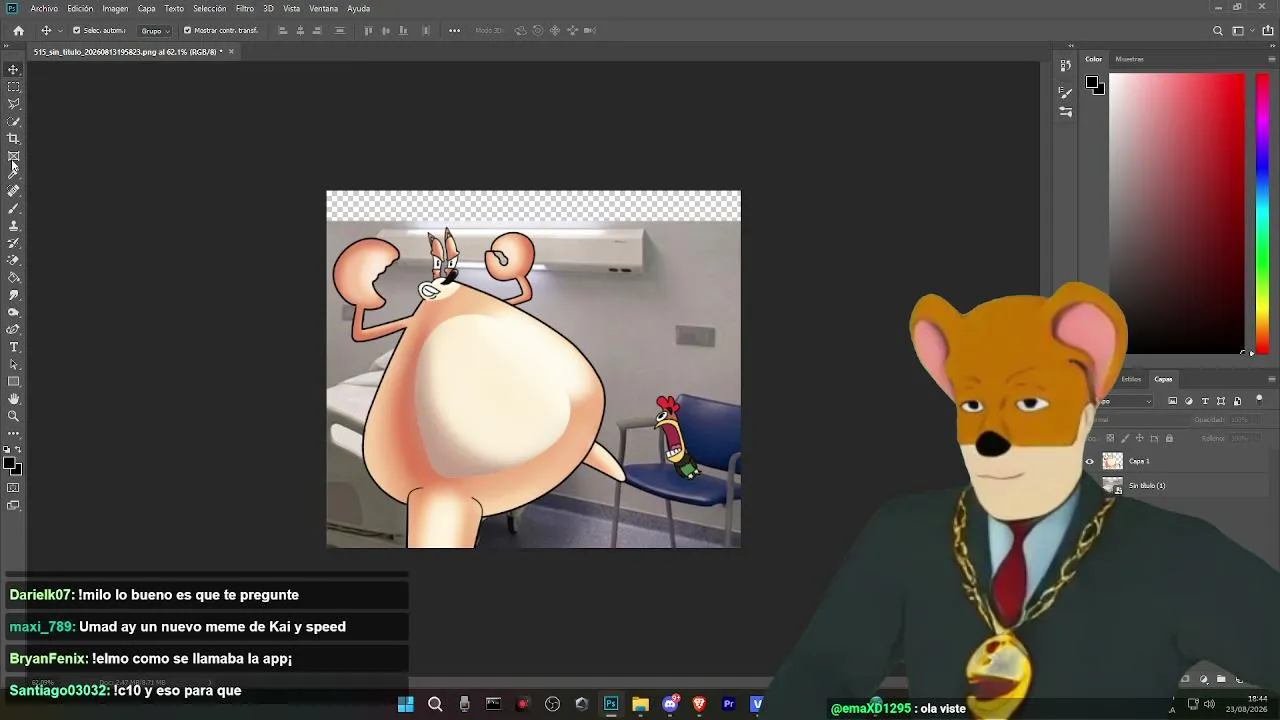The image size is (1280, 720).
Task: Open Discord from the taskbar
Action: point(670,704)
